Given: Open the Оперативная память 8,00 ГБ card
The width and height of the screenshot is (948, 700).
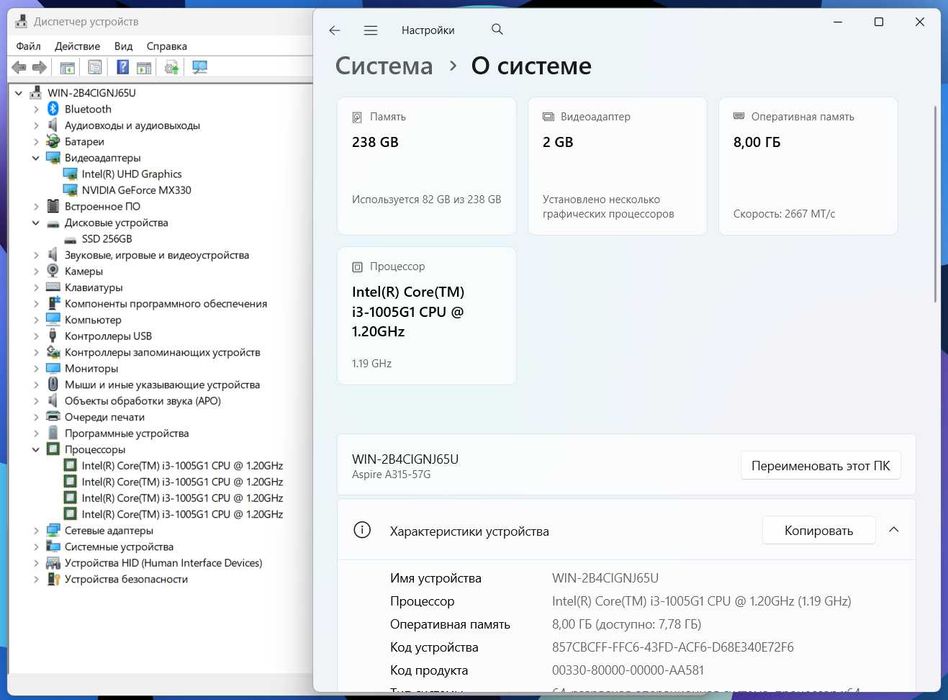Looking at the screenshot, I should pyautogui.click(x=808, y=166).
